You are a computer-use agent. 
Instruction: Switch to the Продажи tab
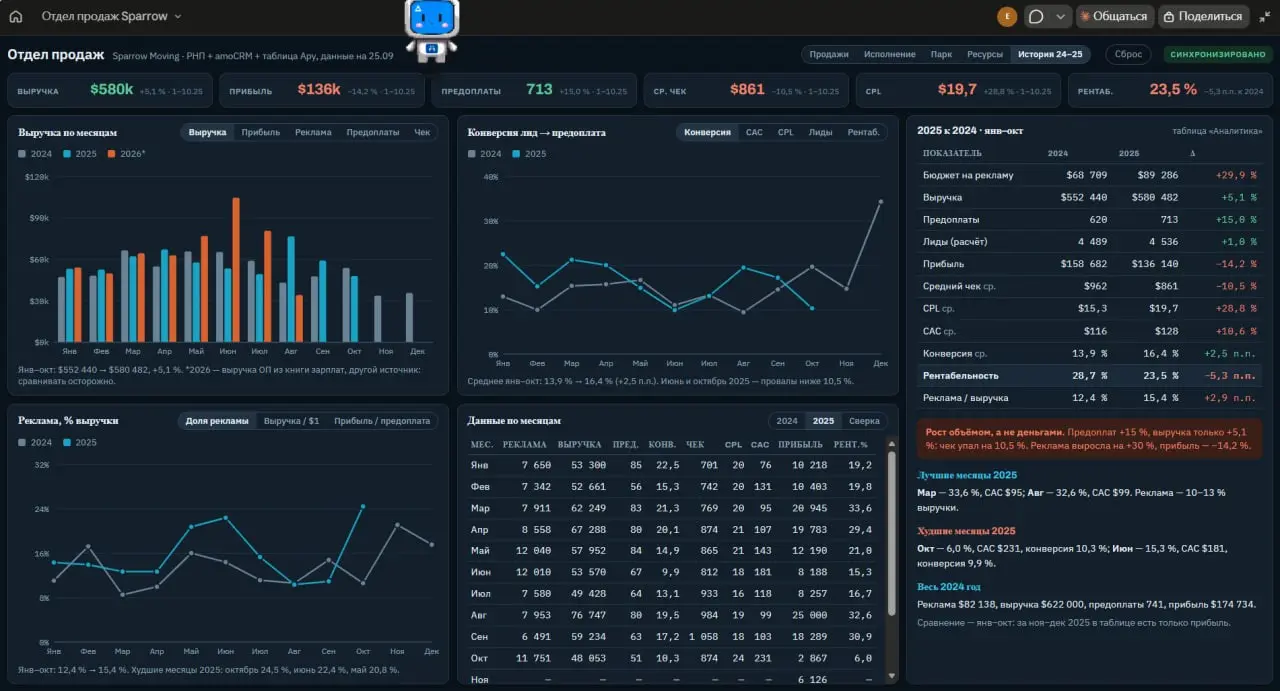point(829,54)
